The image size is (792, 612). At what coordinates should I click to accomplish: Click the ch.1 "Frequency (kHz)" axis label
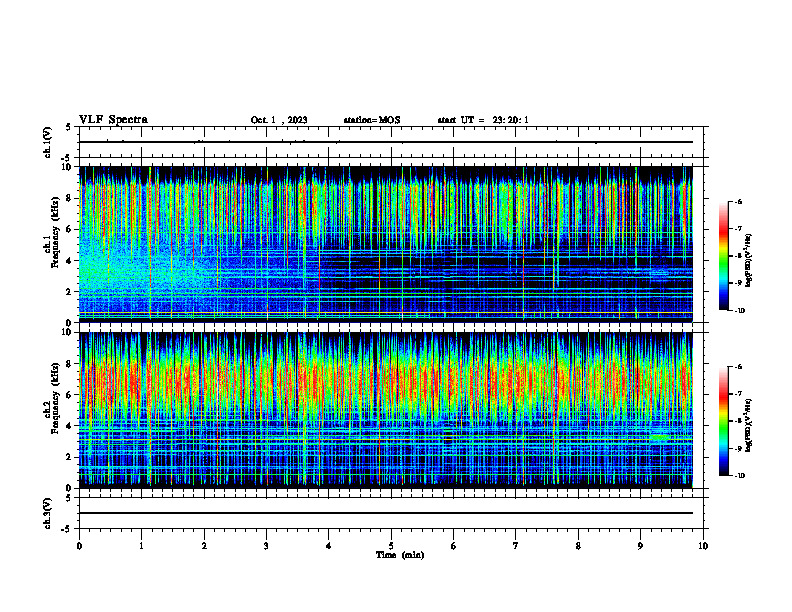[55, 233]
